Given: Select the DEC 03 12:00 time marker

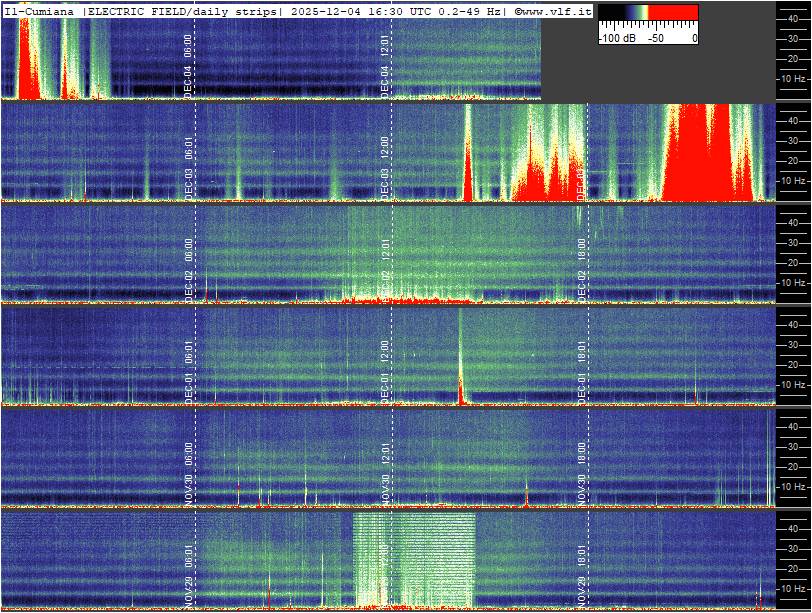Looking at the screenshot, I should (385, 167).
